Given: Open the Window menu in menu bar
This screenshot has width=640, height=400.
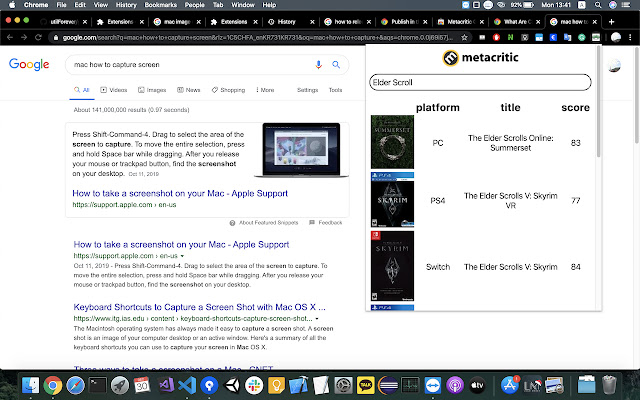Looking at the screenshot, I should [x=243, y=5].
